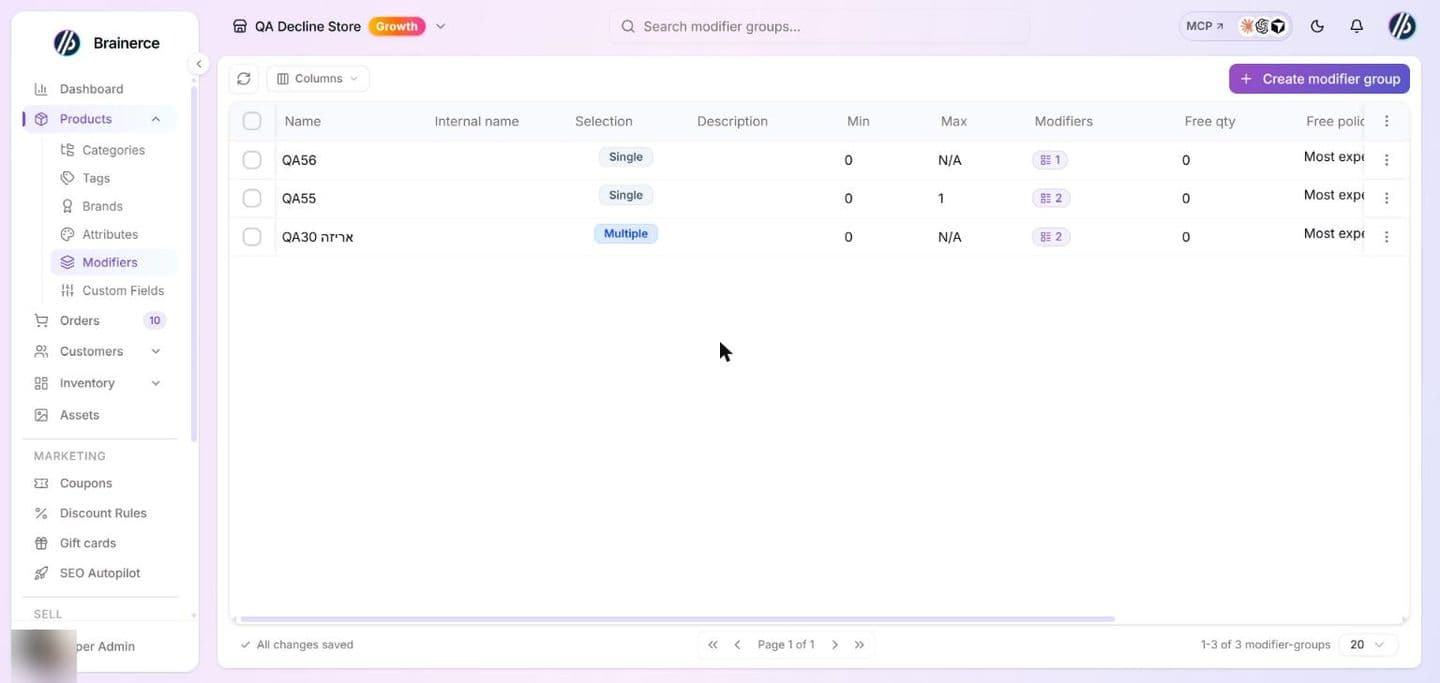Screen dimensions: 1440x683
Task: Click the Single badge in QA56 row
Action: coord(626,157)
